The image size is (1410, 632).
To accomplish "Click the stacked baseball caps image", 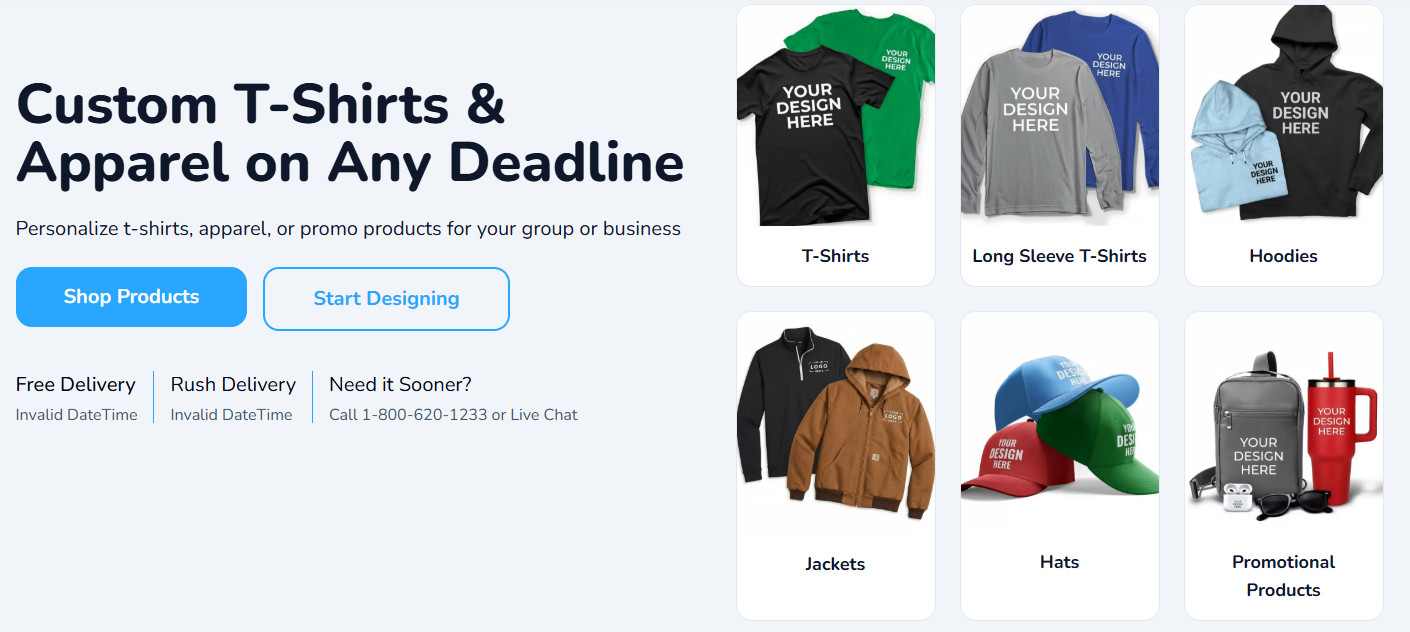I will (x=1059, y=430).
